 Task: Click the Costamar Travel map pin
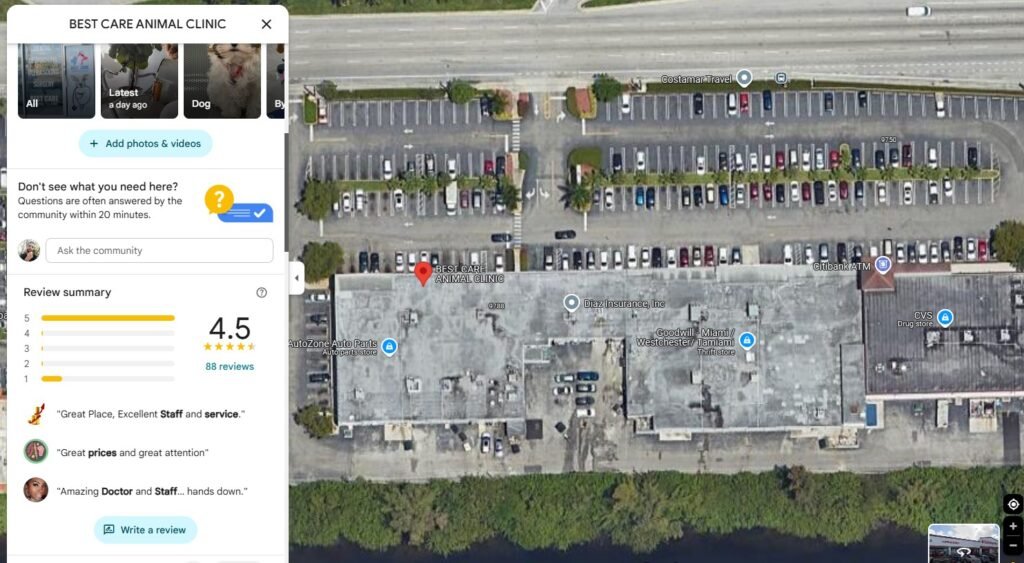click(x=744, y=78)
